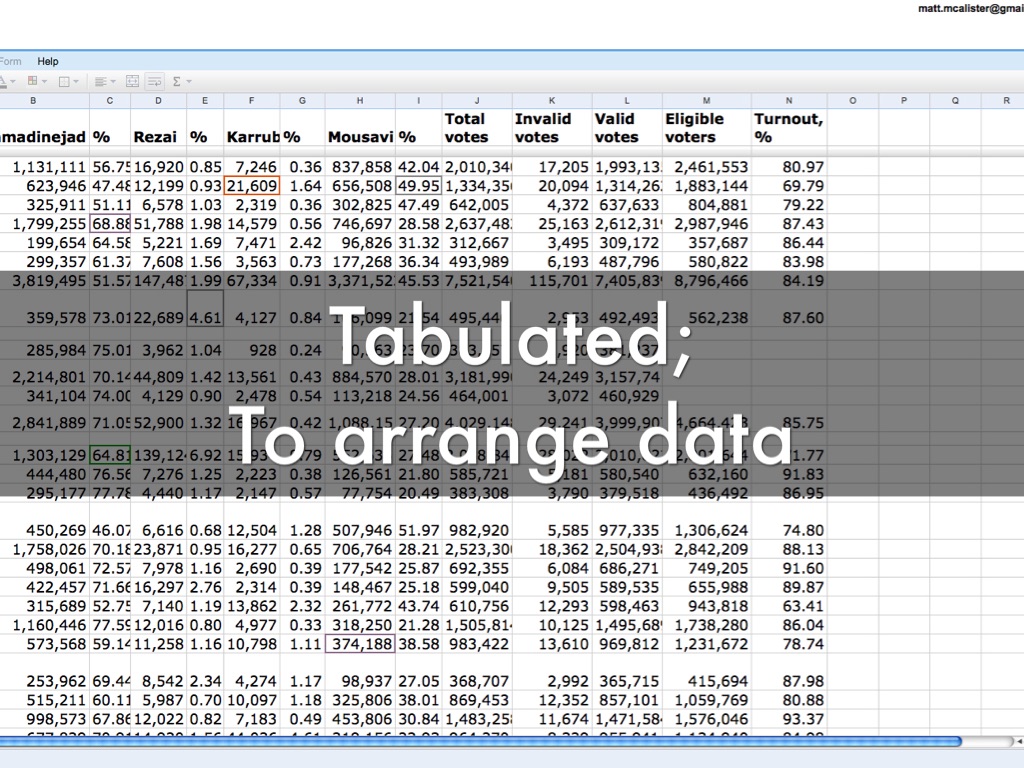
Task: Click the cell background color icon
Action: pos(32,81)
